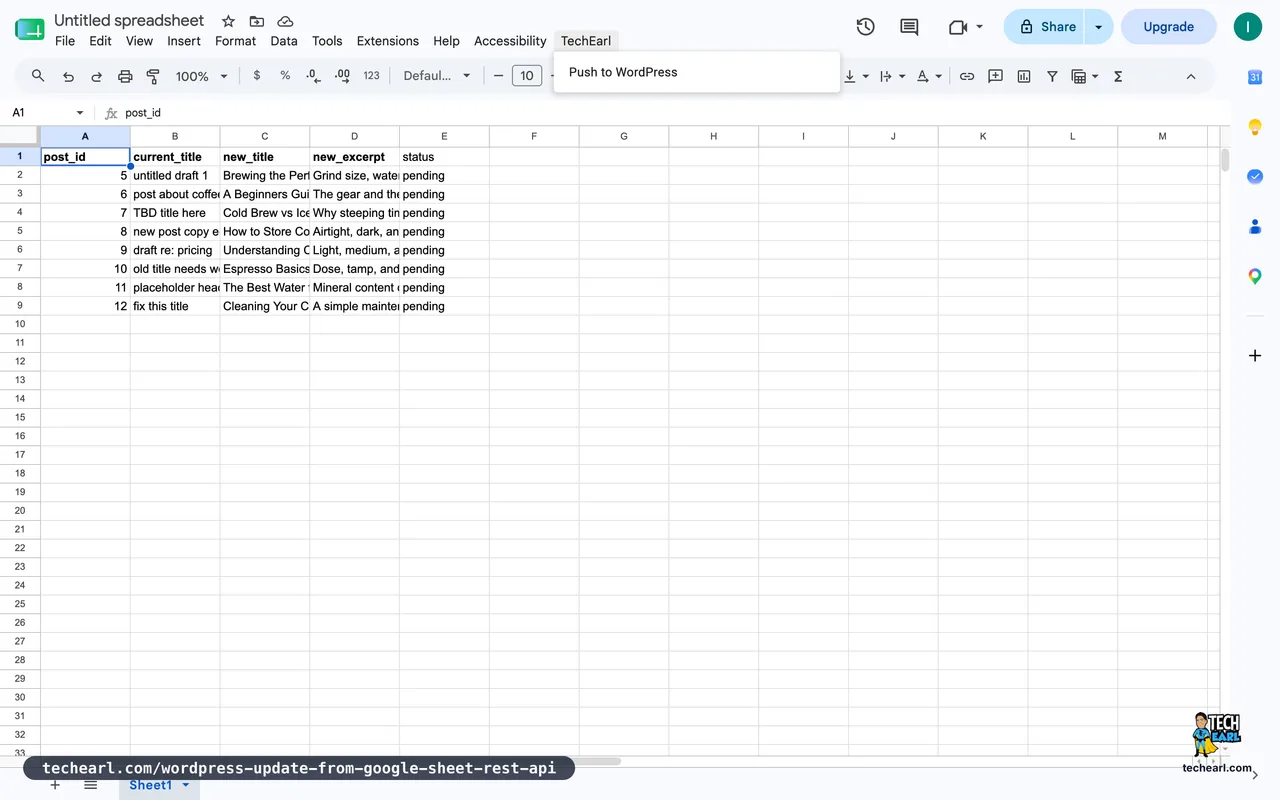Select the cell "untitled draft 1"

[x=175, y=176]
